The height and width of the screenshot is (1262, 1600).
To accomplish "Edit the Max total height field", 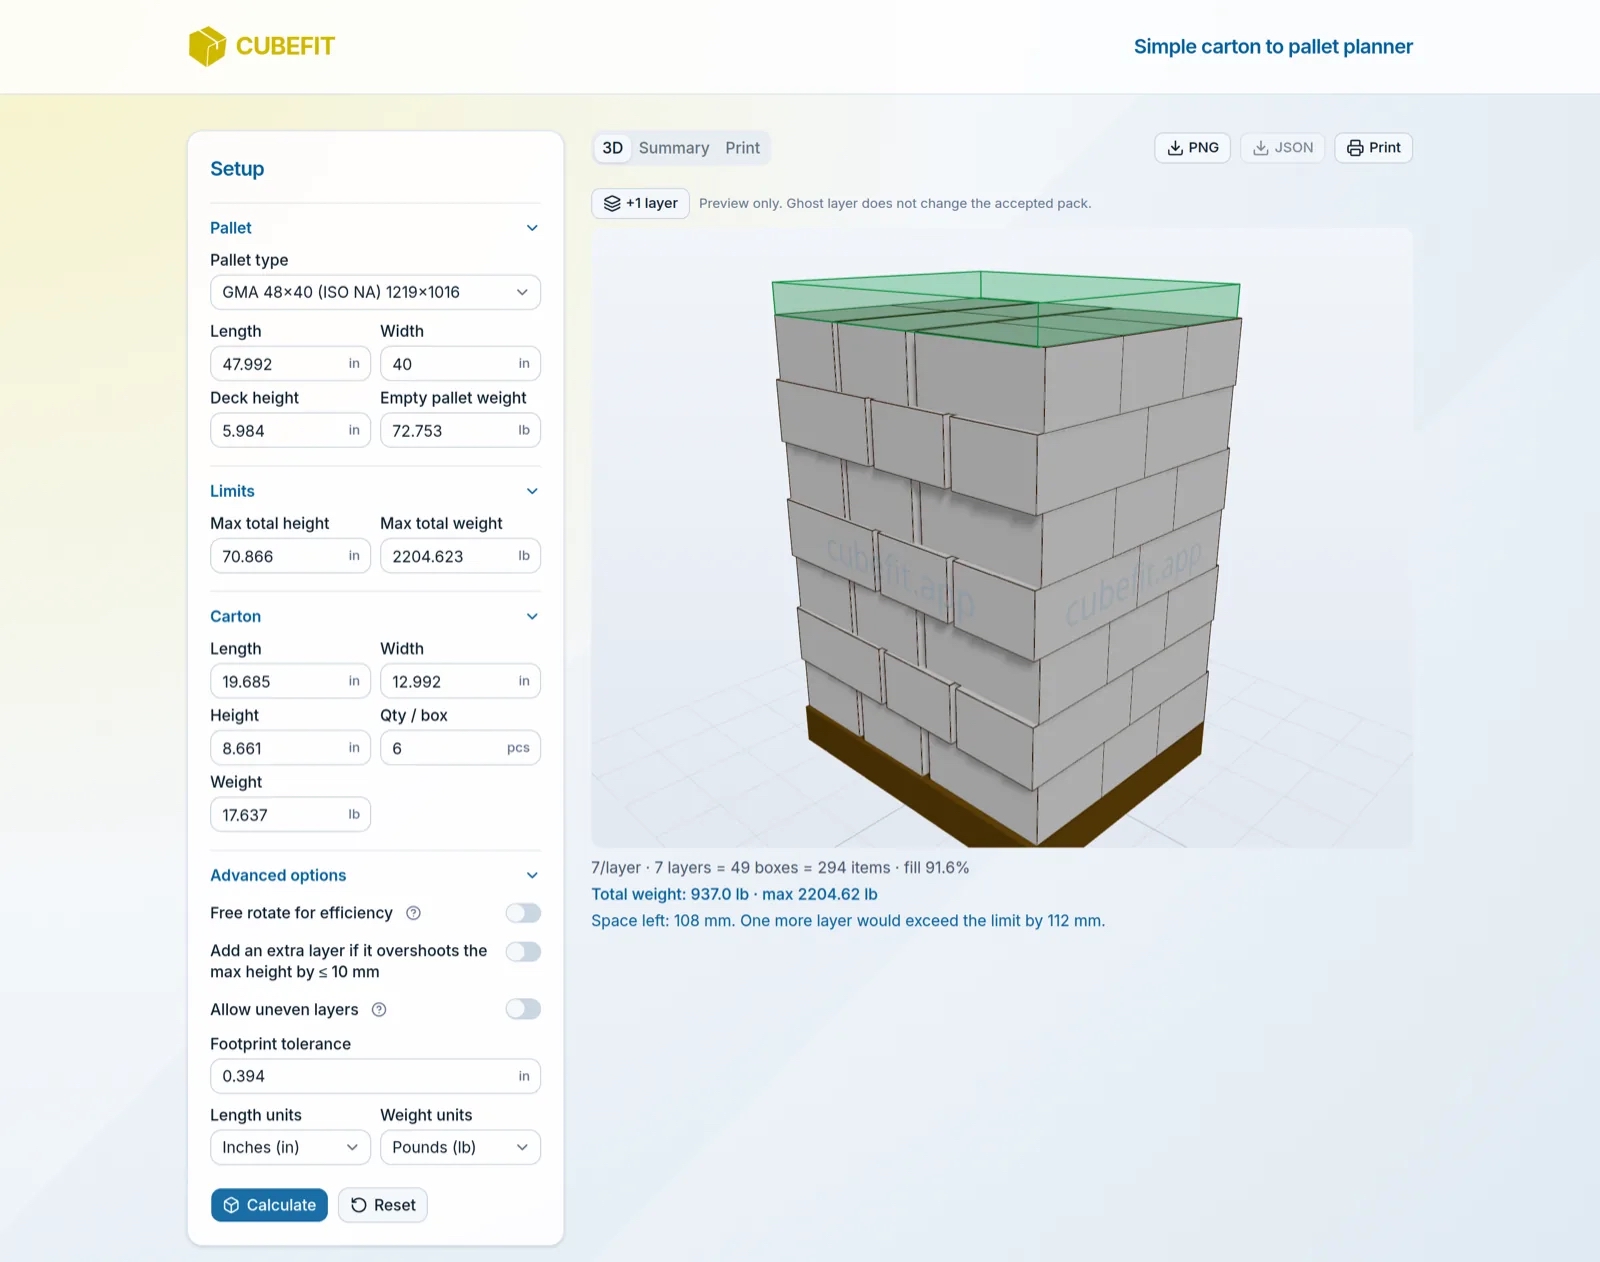I will coord(290,556).
